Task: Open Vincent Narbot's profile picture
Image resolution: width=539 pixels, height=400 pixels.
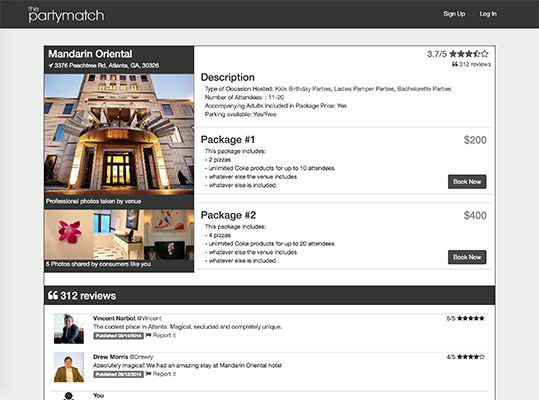Action: (x=69, y=329)
